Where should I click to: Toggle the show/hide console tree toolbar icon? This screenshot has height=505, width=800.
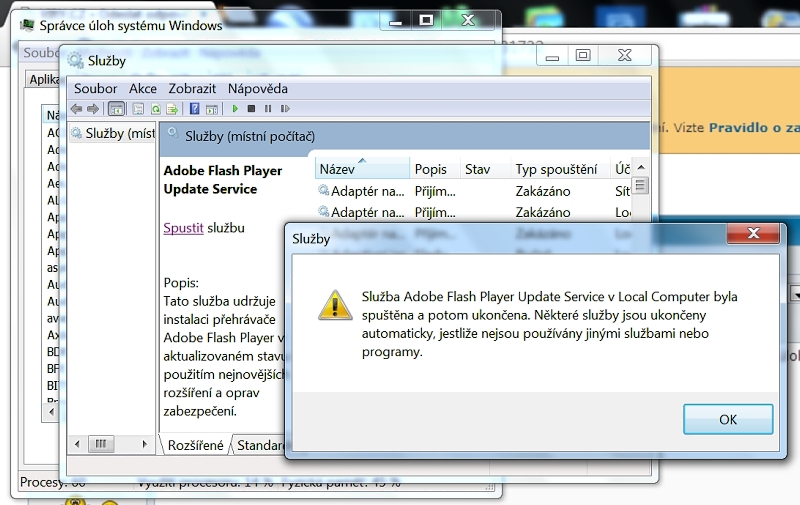(116, 109)
